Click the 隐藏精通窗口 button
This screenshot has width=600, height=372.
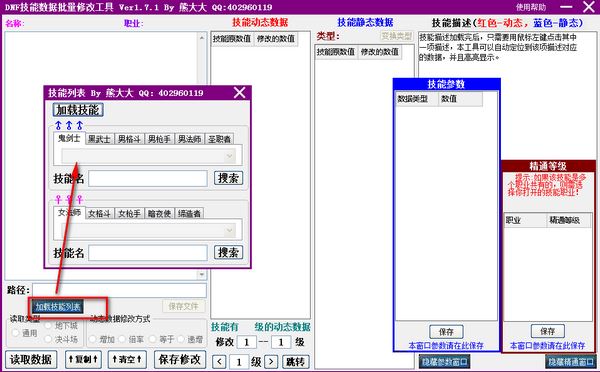click(571, 362)
